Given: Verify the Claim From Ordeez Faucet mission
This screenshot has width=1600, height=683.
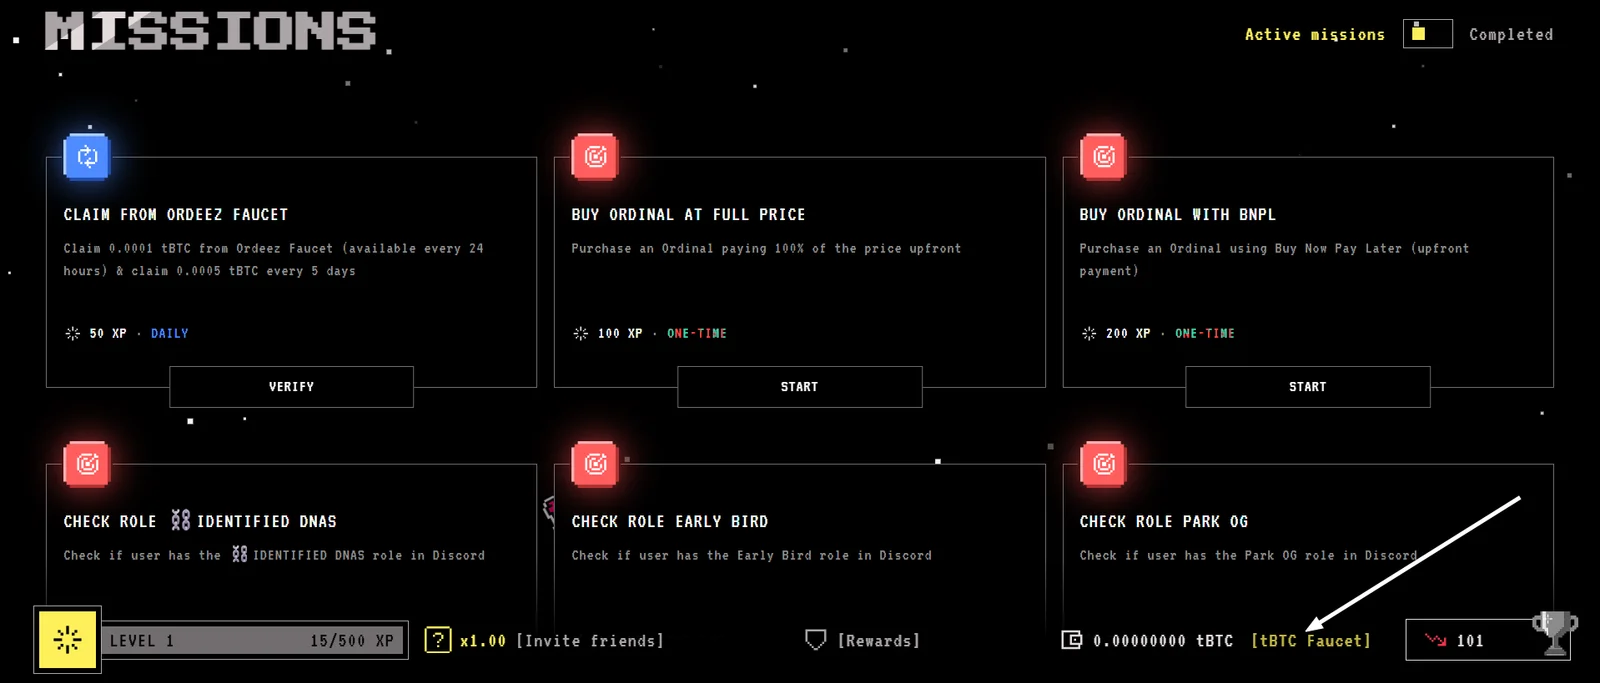Looking at the screenshot, I should click(291, 387).
